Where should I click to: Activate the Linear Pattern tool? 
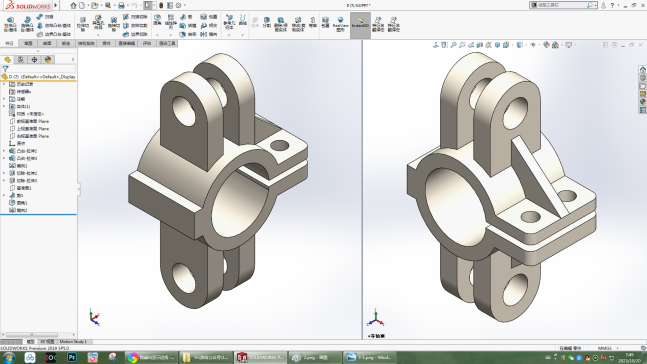(171, 23)
